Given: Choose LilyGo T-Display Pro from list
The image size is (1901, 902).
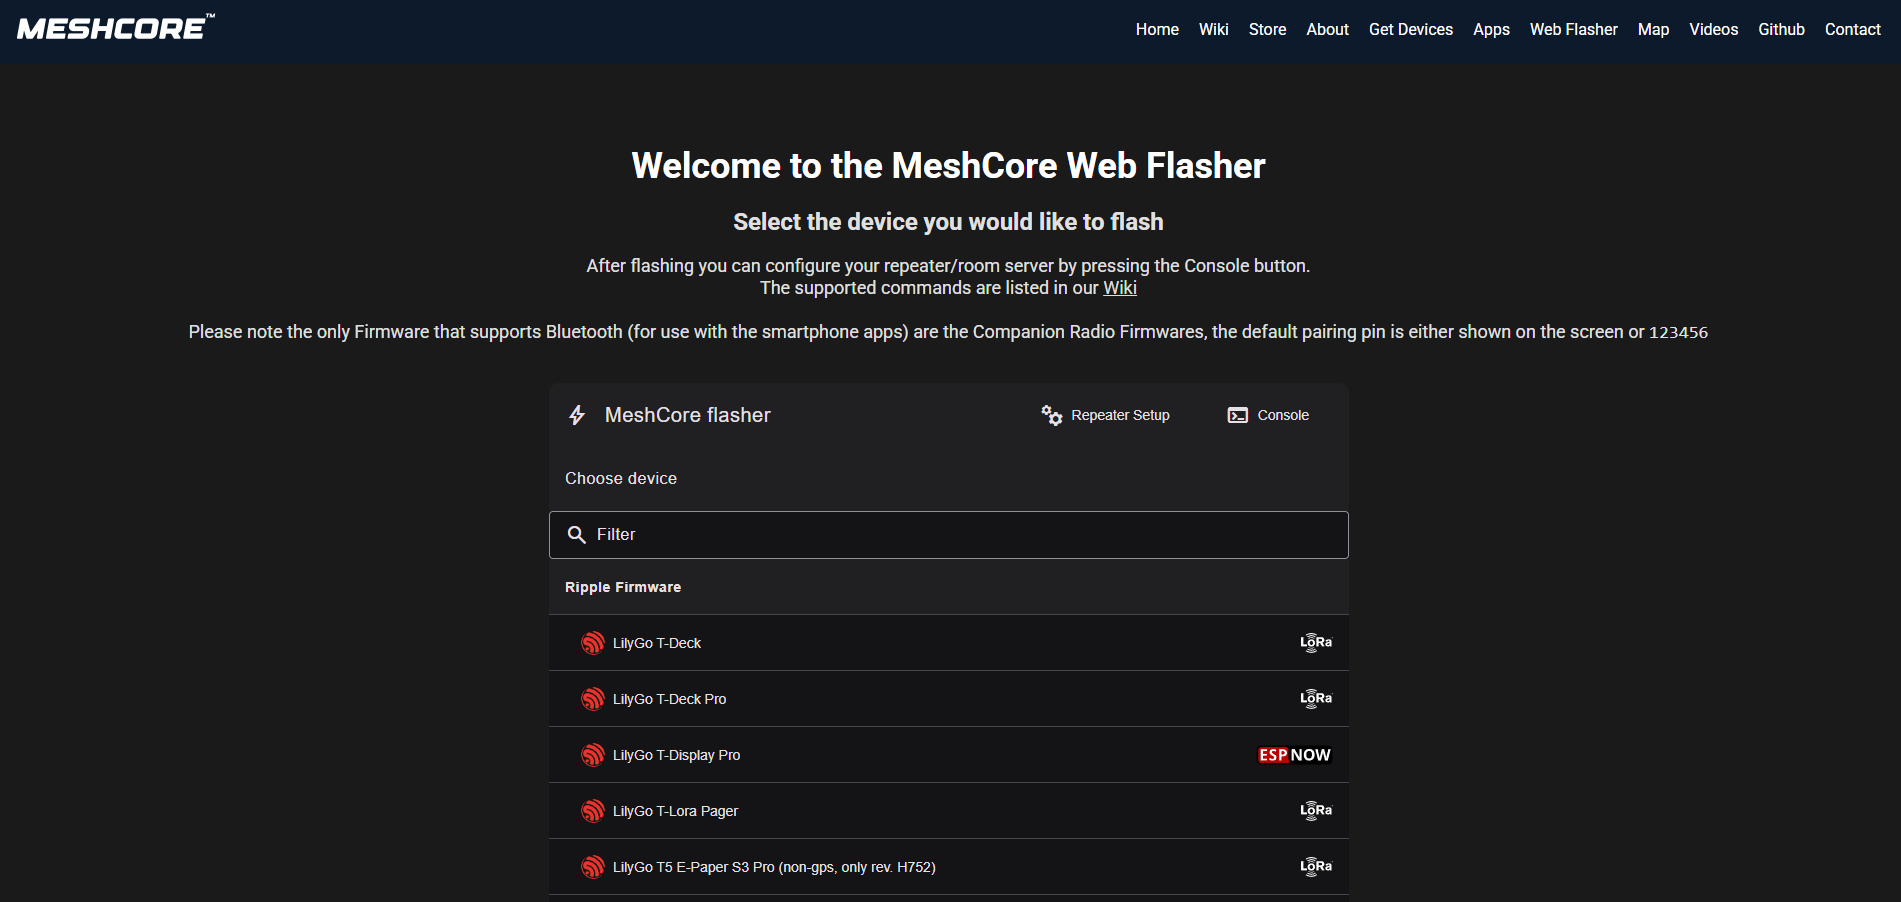Looking at the screenshot, I should click(676, 755).
